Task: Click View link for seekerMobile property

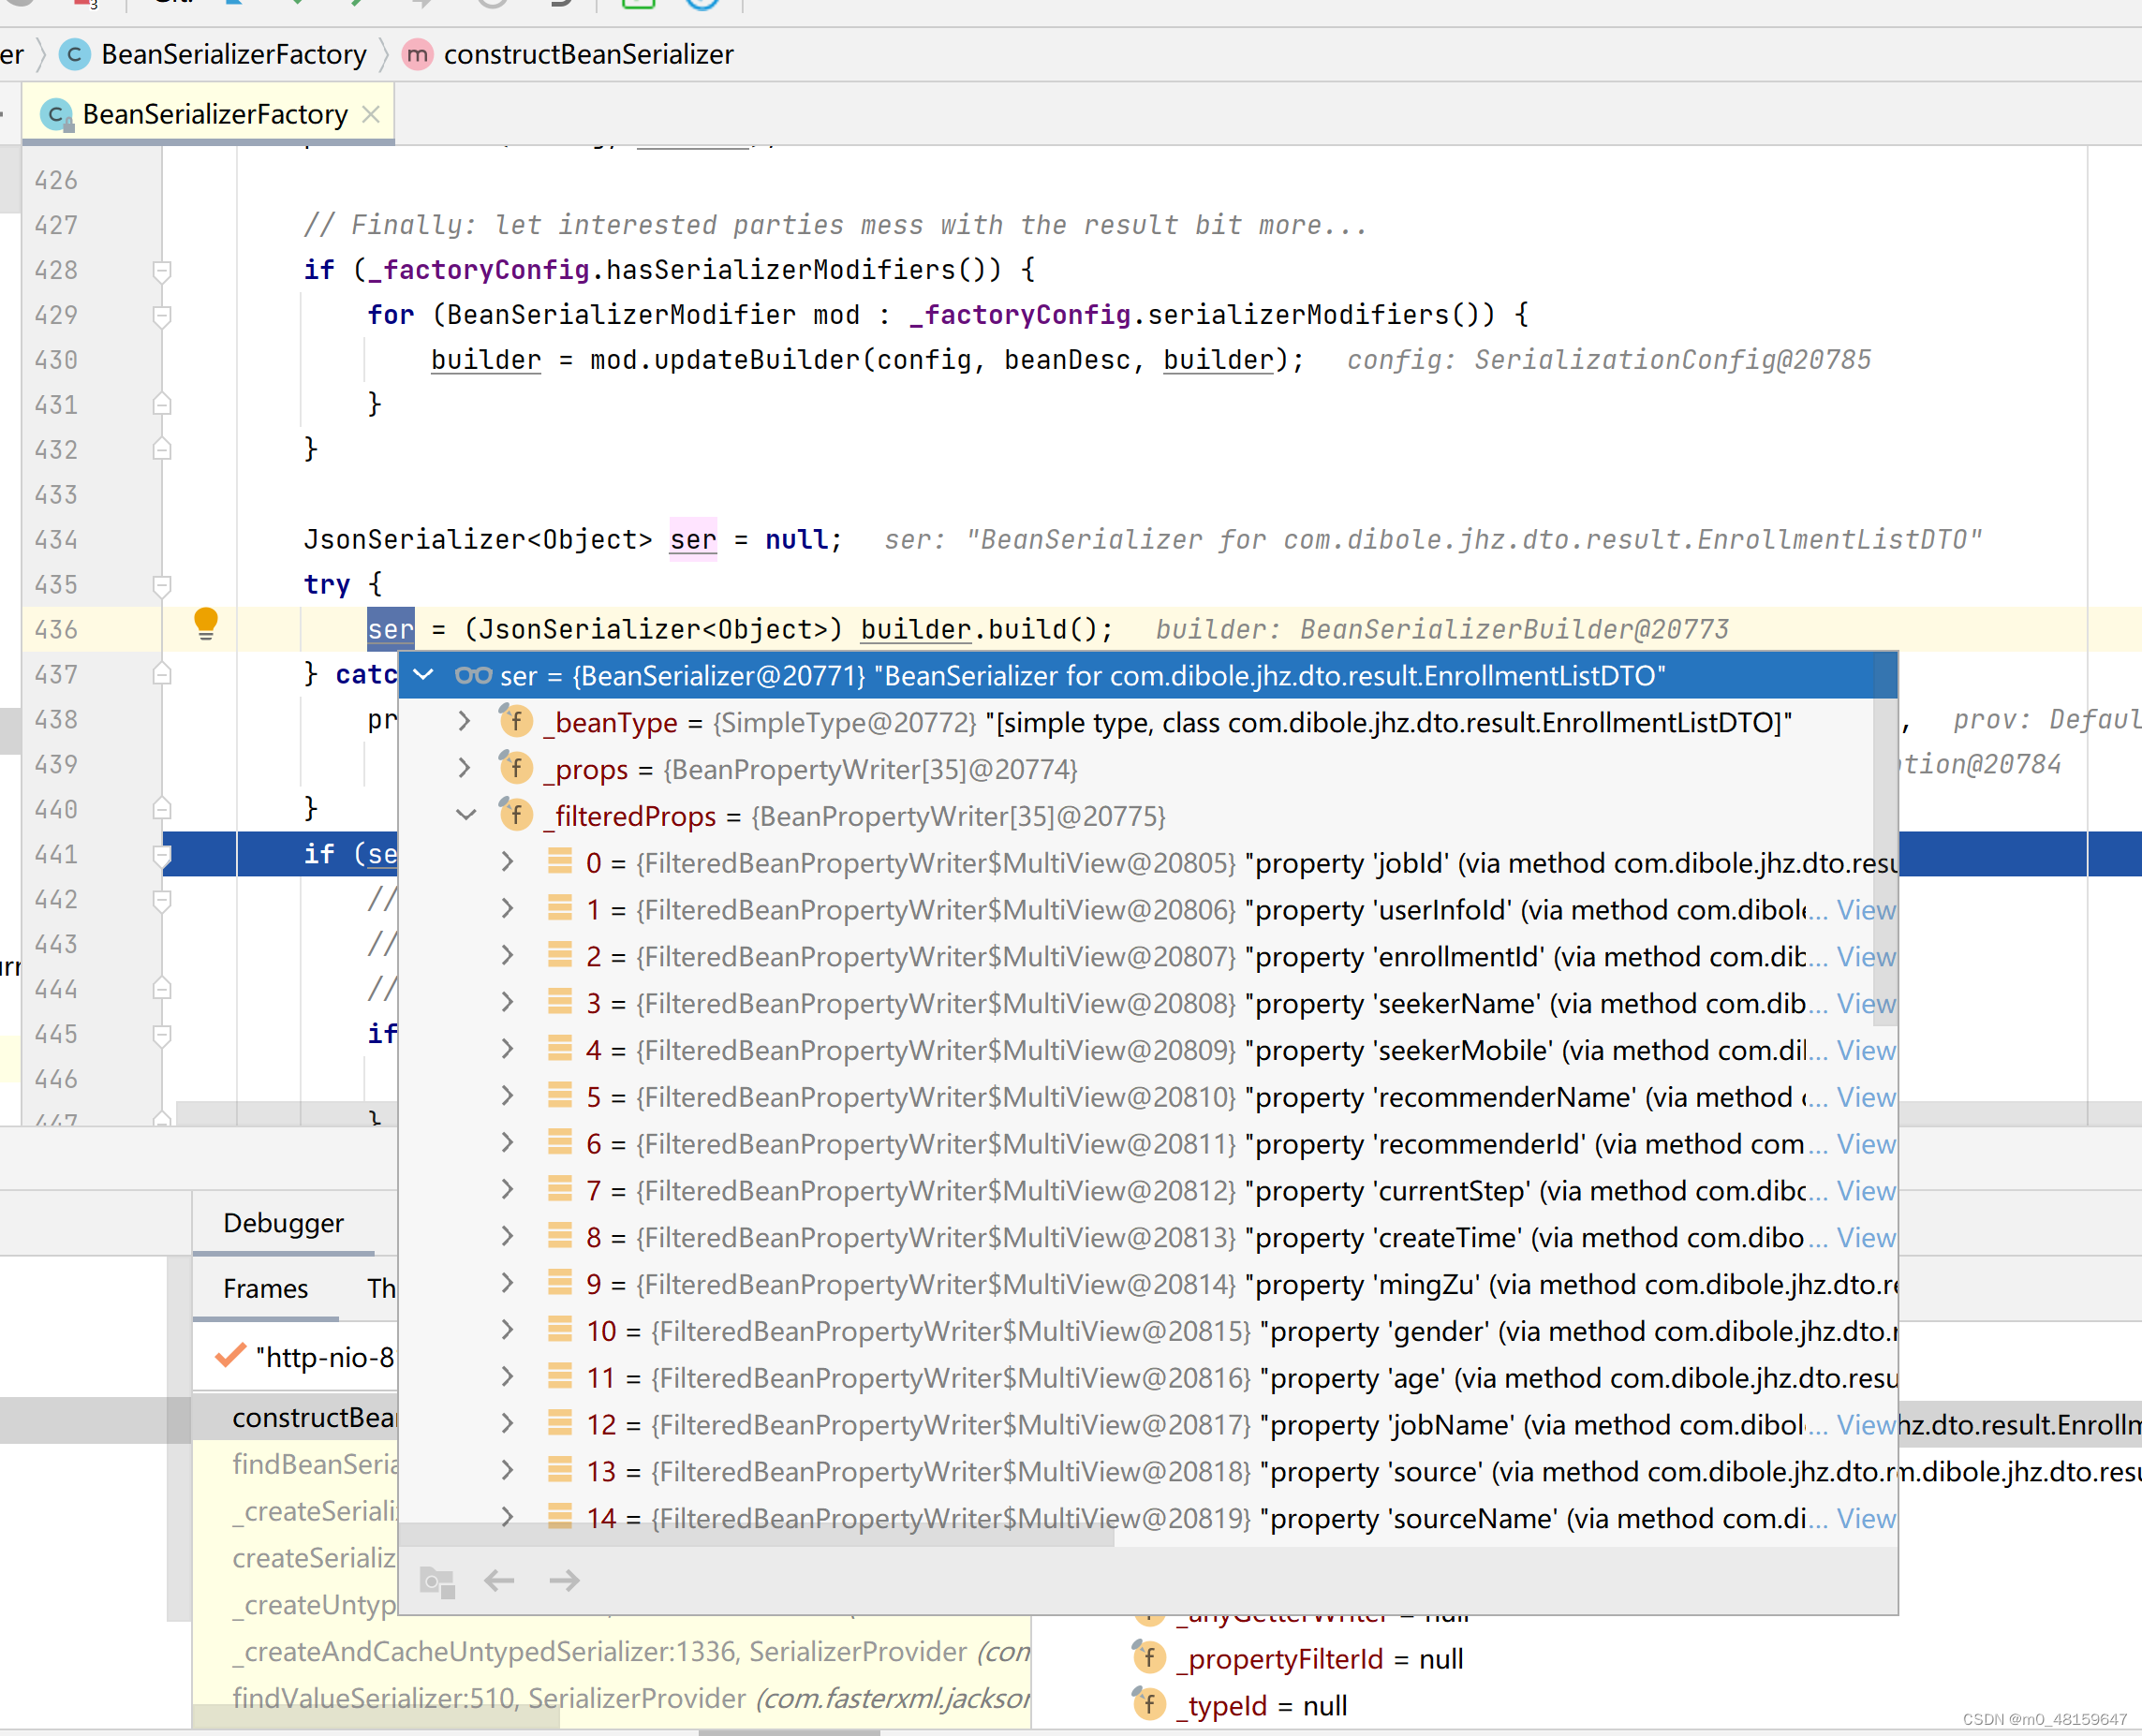Action: (x=1866, y=1051)
